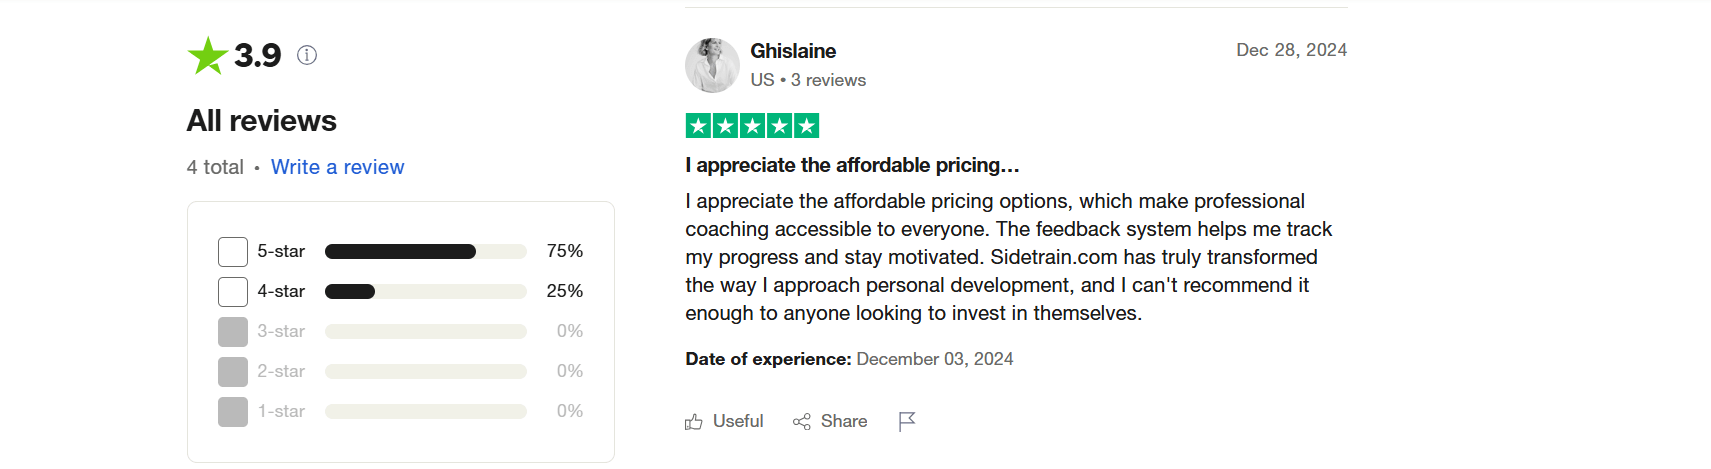Click the green TrustScore star icon
Viewport: 1711px width, 469px height.
point(208,56)
